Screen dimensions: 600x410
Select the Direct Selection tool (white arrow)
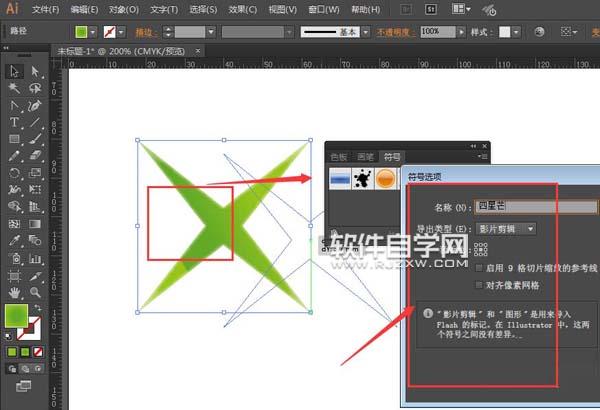[35, 71]
